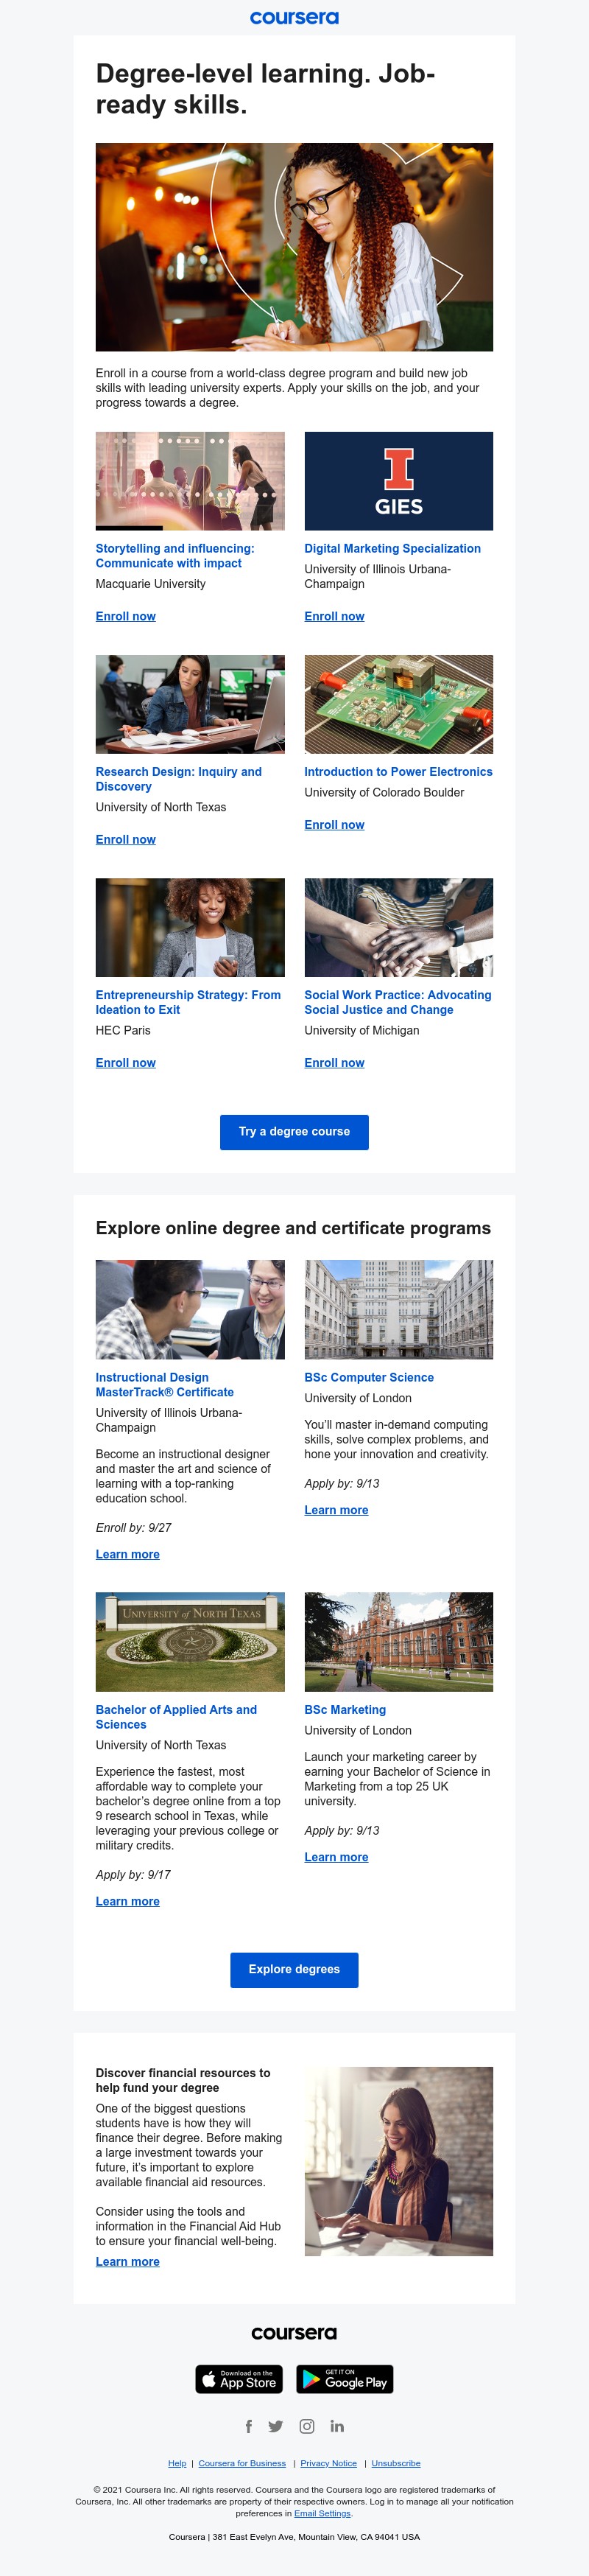The width and height of the screenshot is (589, 2576).
Task: Click the Explore degrees button
Action: [294, 1969]
